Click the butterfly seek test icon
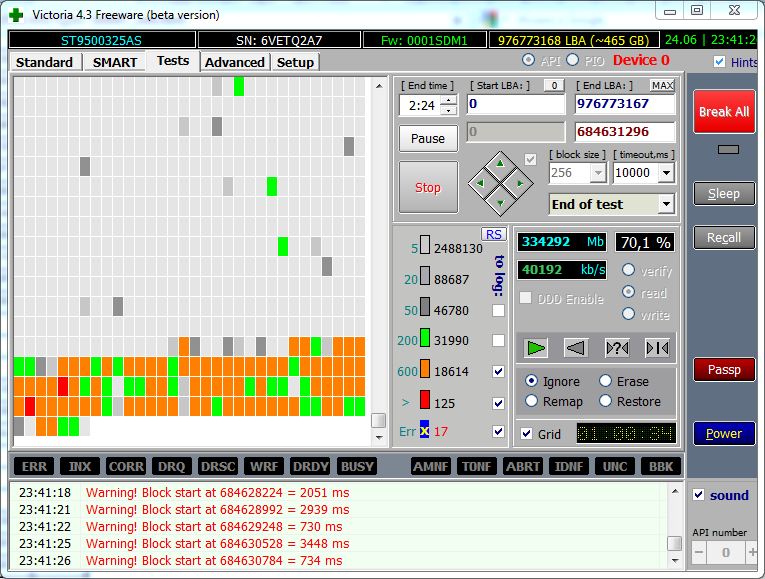Viewport: 765px width, 579px height. [x=656, y=347]
